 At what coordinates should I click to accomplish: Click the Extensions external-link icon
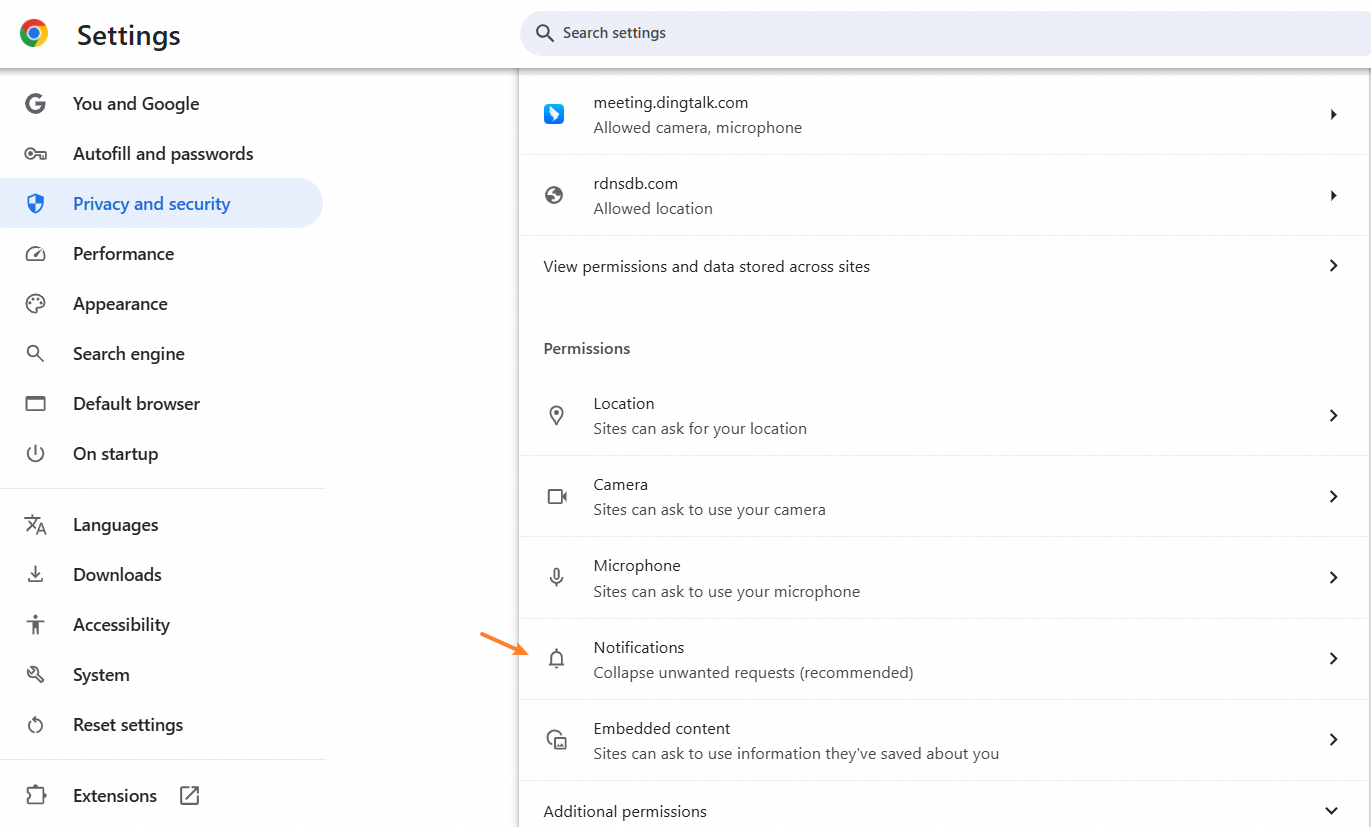point(189,796)
